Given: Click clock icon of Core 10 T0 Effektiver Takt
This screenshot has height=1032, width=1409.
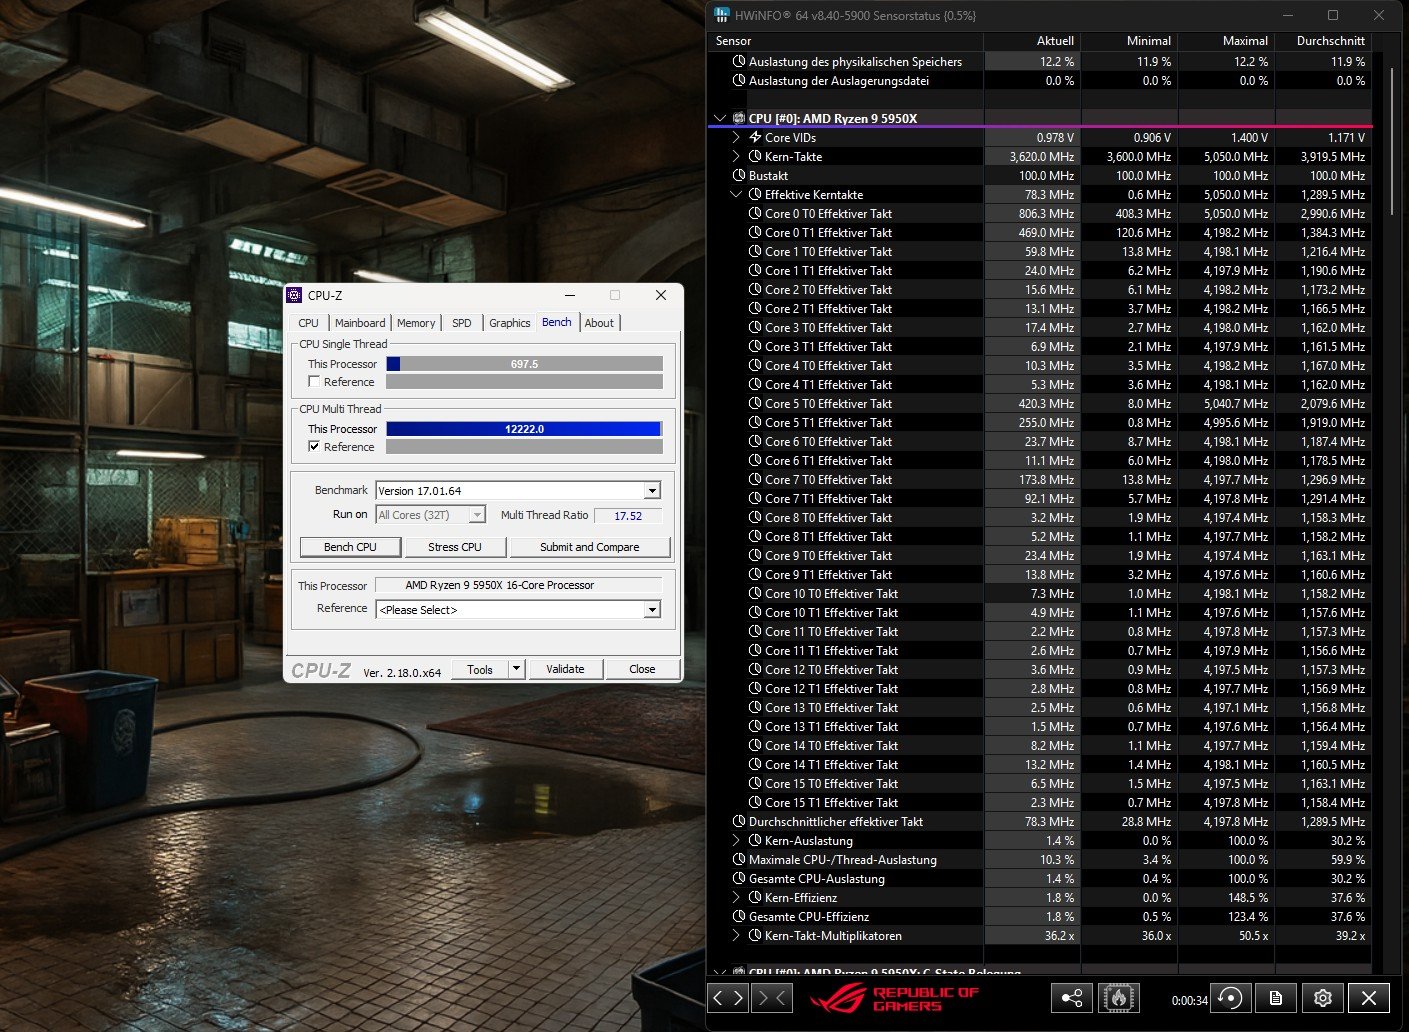Looking at the screenshot, I should pyautogui.click(x=755, y=593).
